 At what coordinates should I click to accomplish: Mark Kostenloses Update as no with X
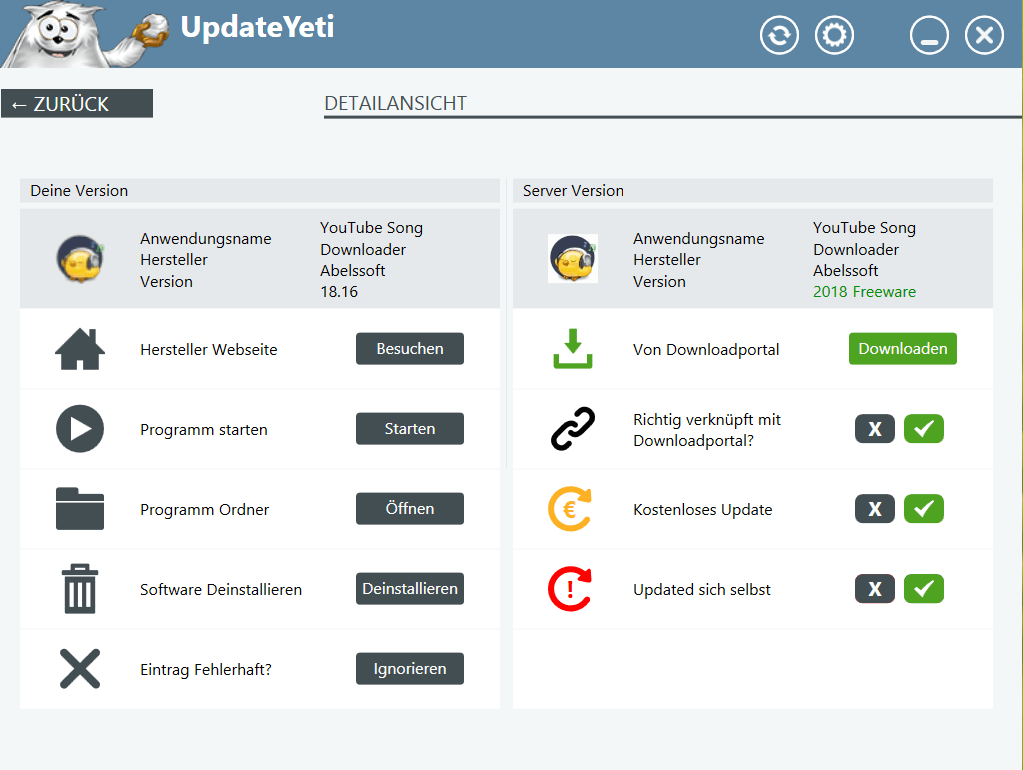[x=875, y=509]
